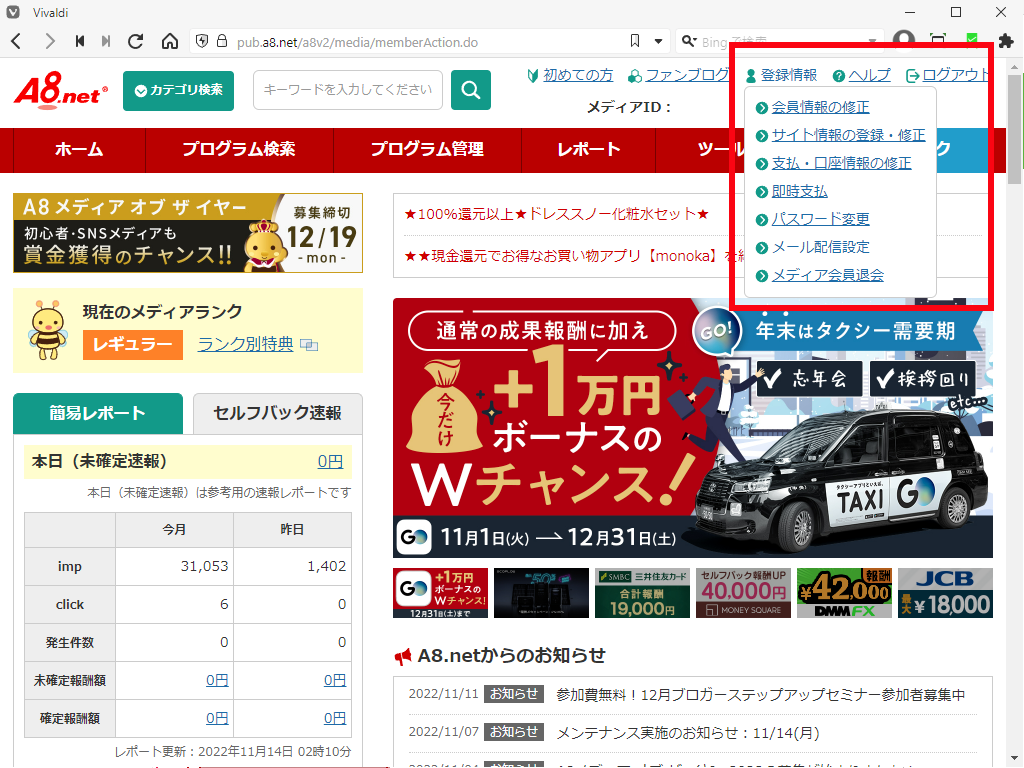Select 会員情報の修正 from the menu

point(820,107)
